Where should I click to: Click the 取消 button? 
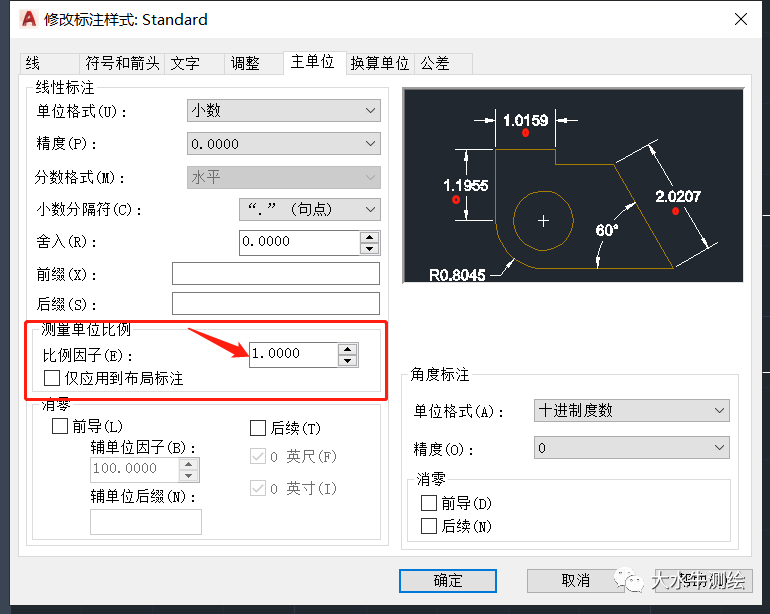tap(575, 581)
